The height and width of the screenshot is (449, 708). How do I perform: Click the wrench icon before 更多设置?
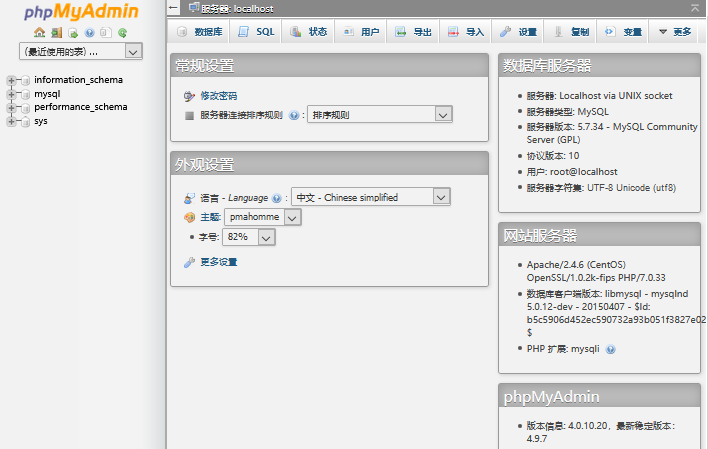tap(189, 262)
